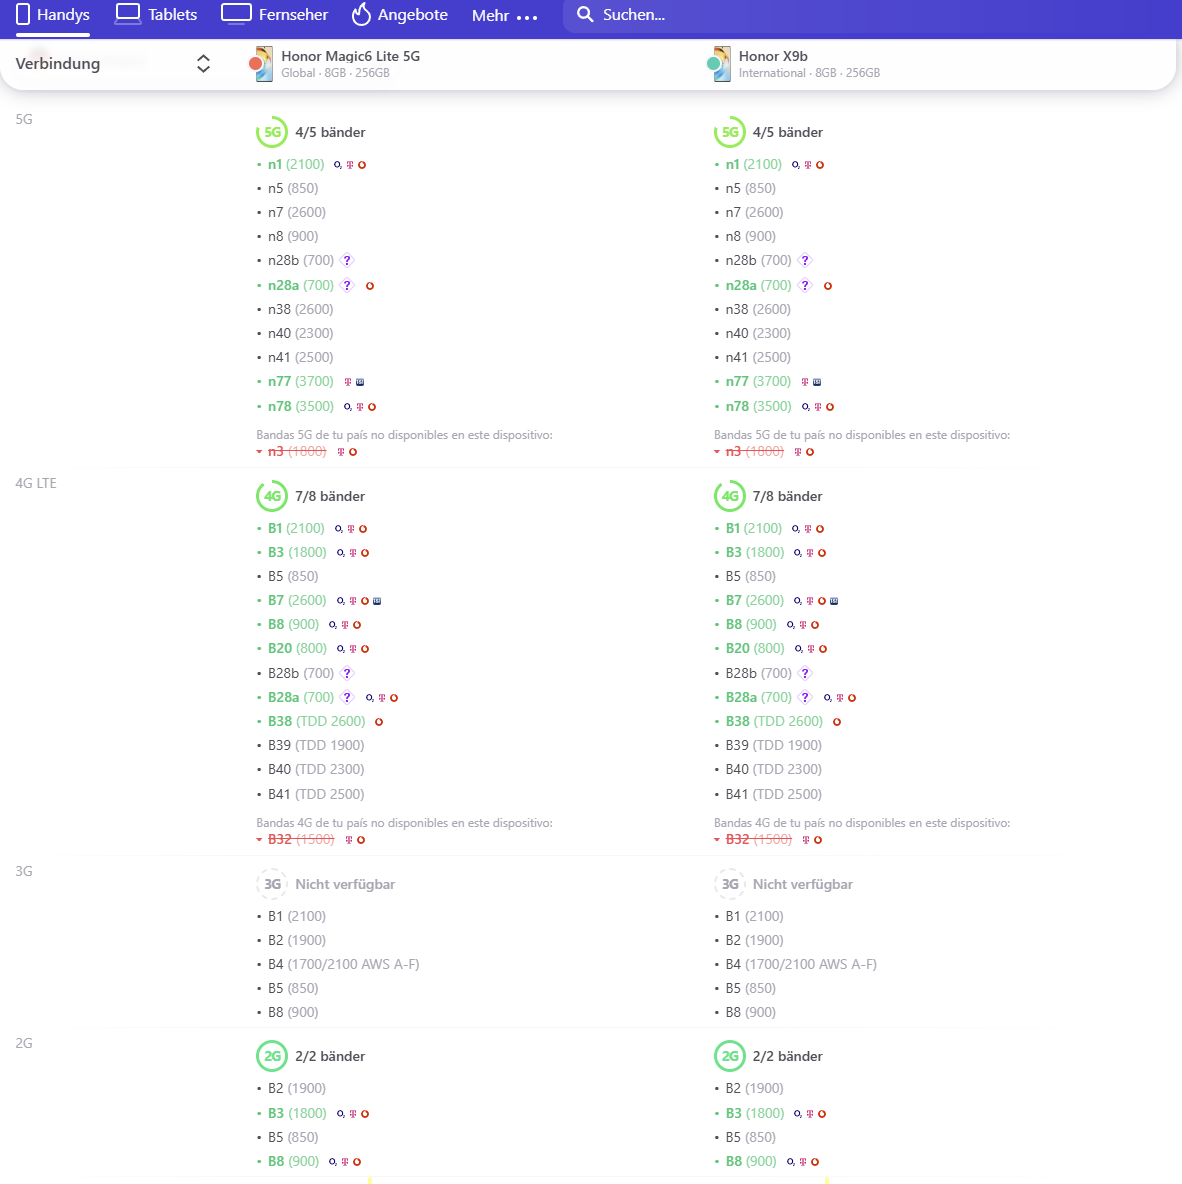This screenshot has height=1184, width=1182.
Task: Select 4G band B20 (800), Honor Magic6 Lite
Action: pyautogui.click(x=298, y=649)
